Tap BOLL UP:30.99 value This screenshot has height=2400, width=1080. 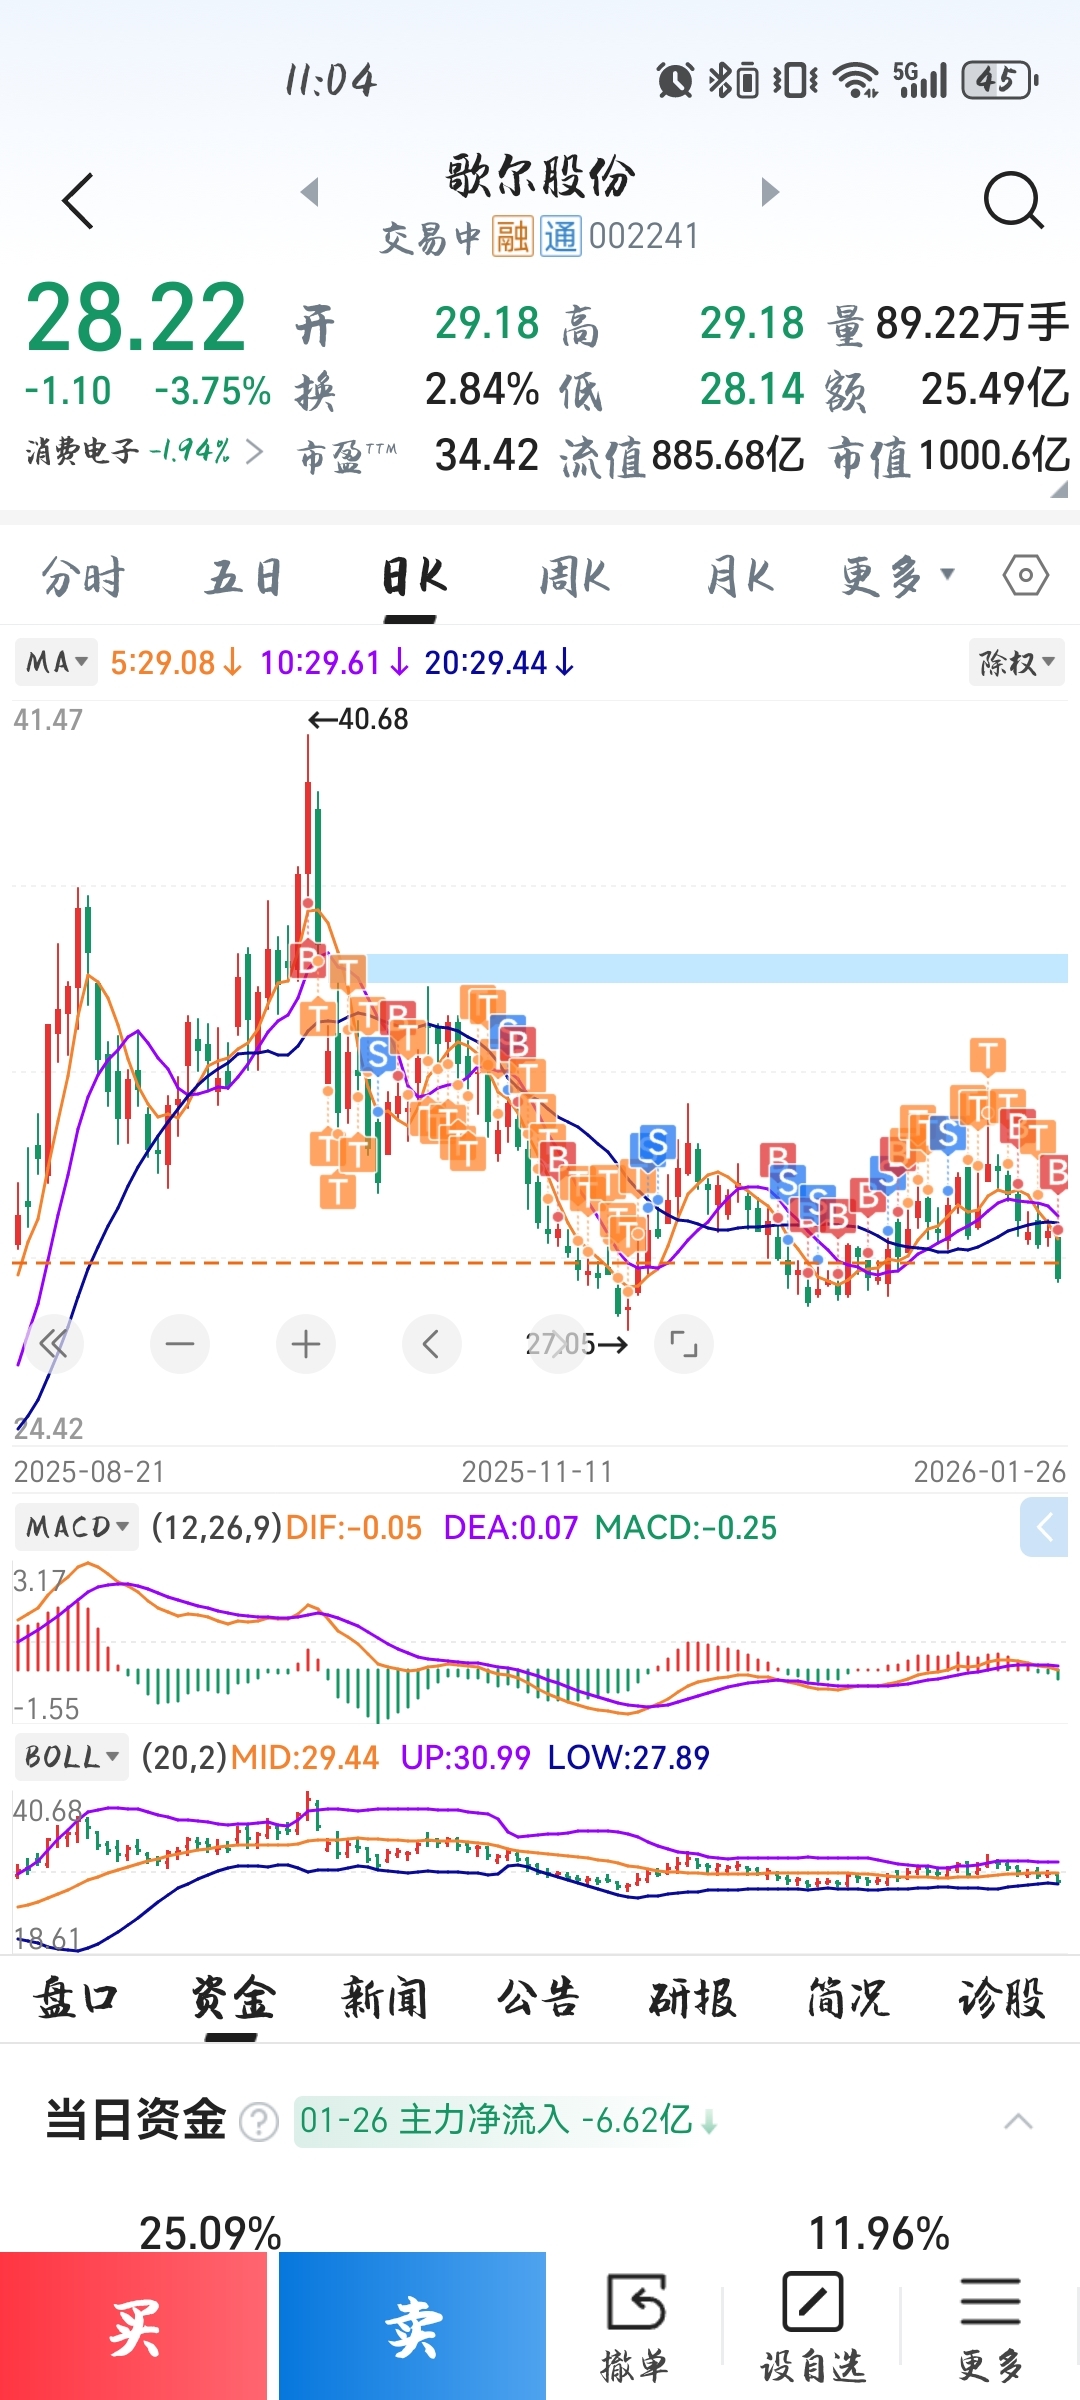tap(465, 1757)
